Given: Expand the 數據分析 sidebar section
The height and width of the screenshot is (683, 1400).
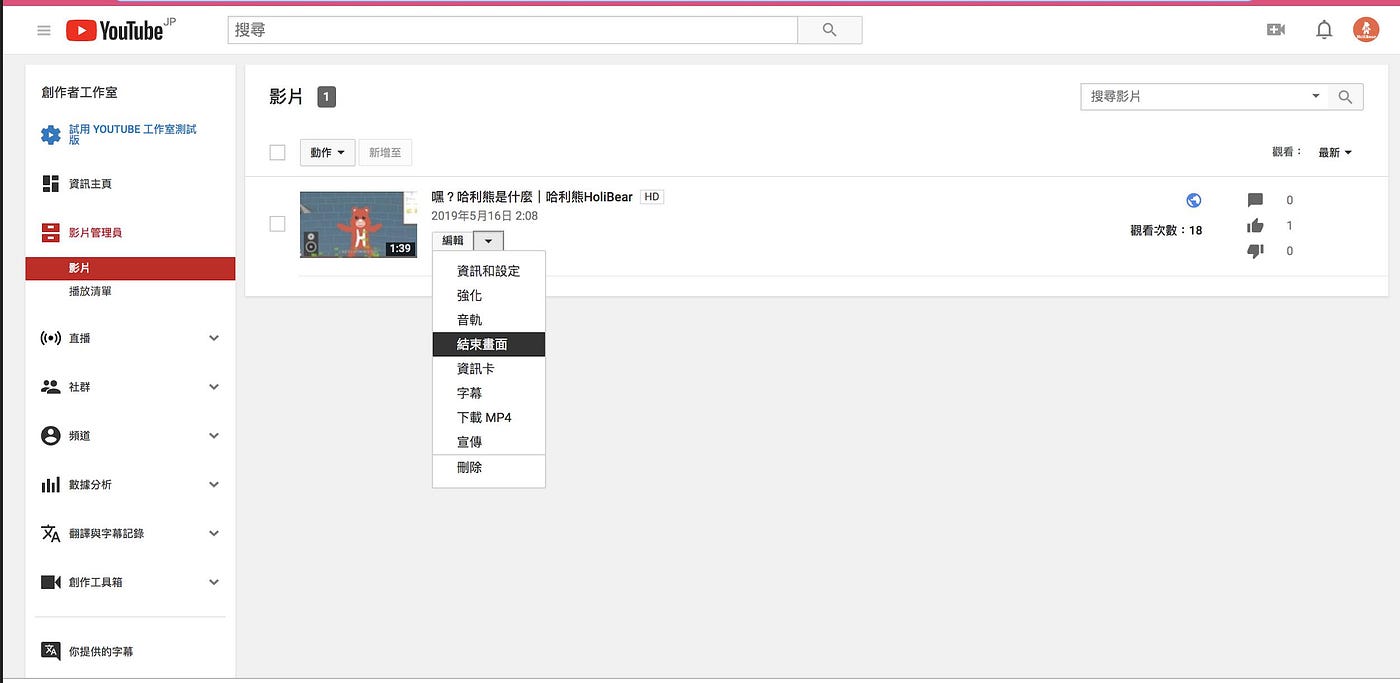Looking at the screenshot, I should (213, 485).
